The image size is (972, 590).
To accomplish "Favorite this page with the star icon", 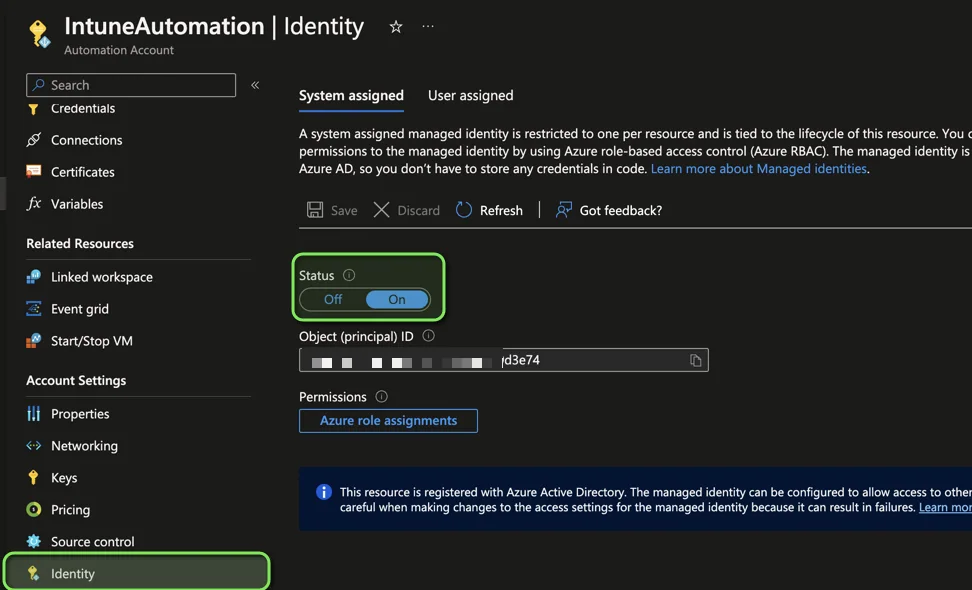I will (x=395, y=27).
